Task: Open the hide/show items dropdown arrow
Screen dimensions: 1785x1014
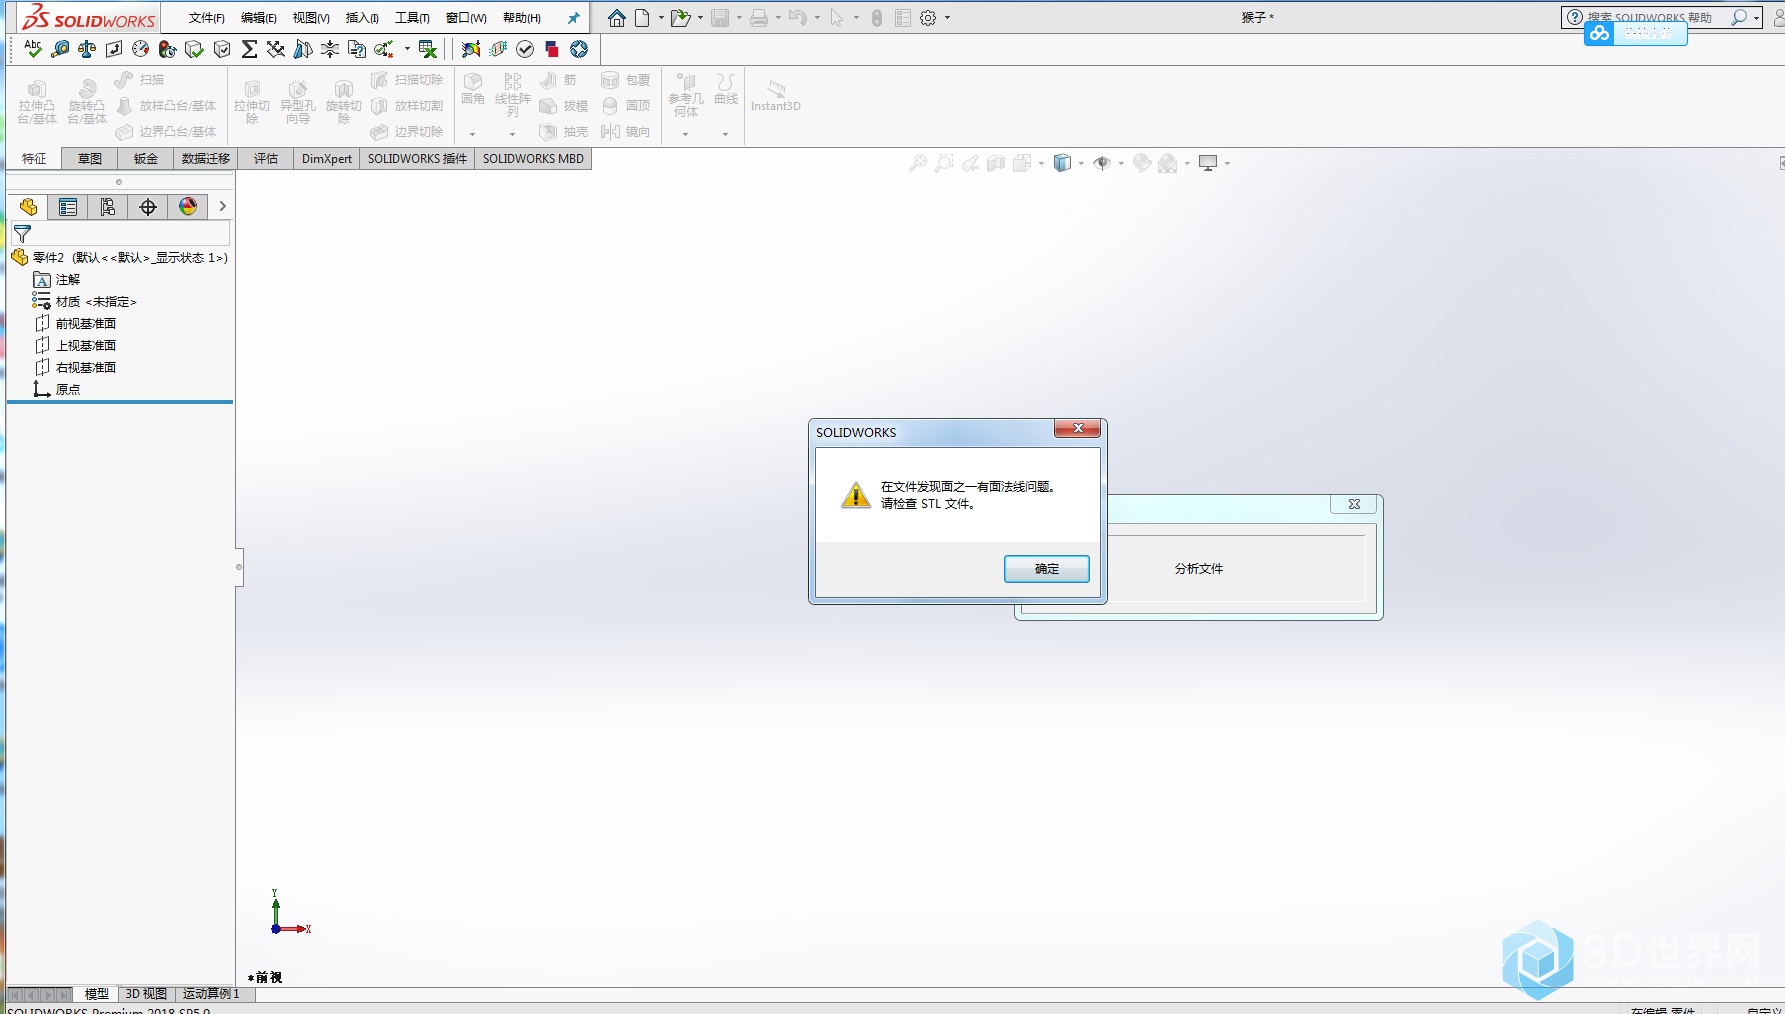Action: tap(1121, 163)
